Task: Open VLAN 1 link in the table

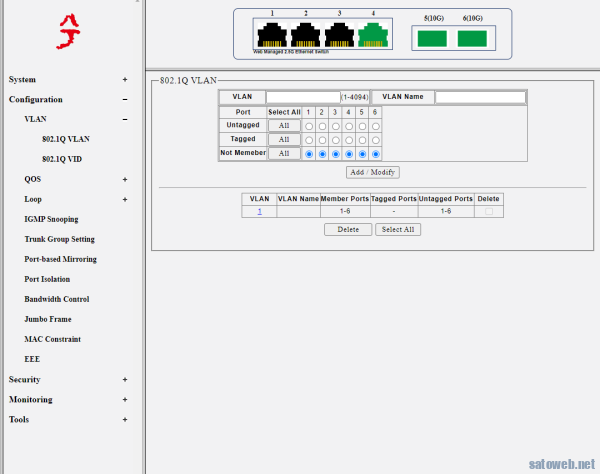Action: (260, 212)
